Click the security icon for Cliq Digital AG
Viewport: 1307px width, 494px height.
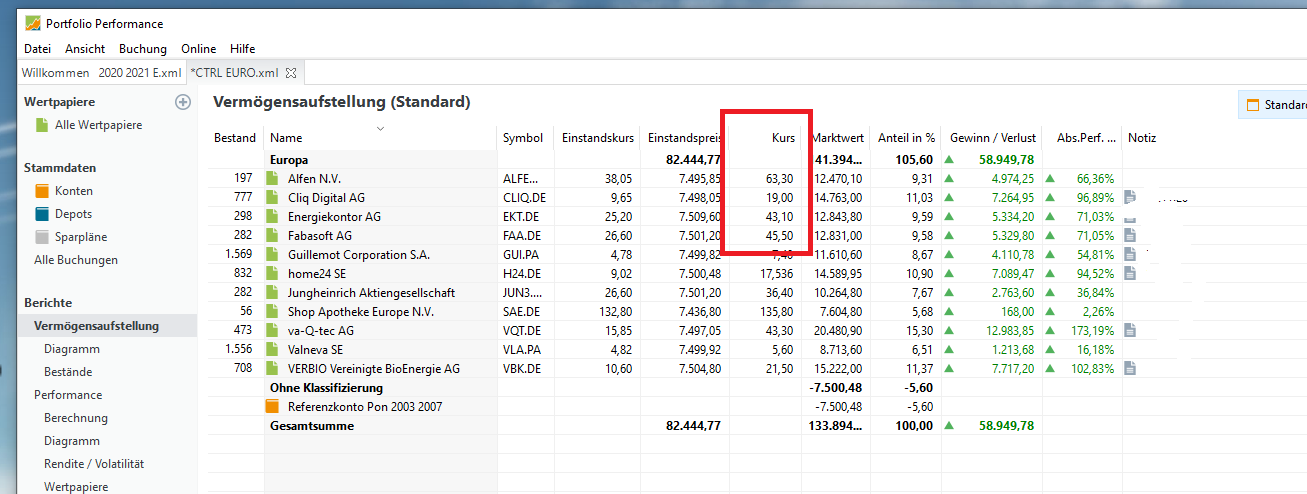(x=272, y=197)
